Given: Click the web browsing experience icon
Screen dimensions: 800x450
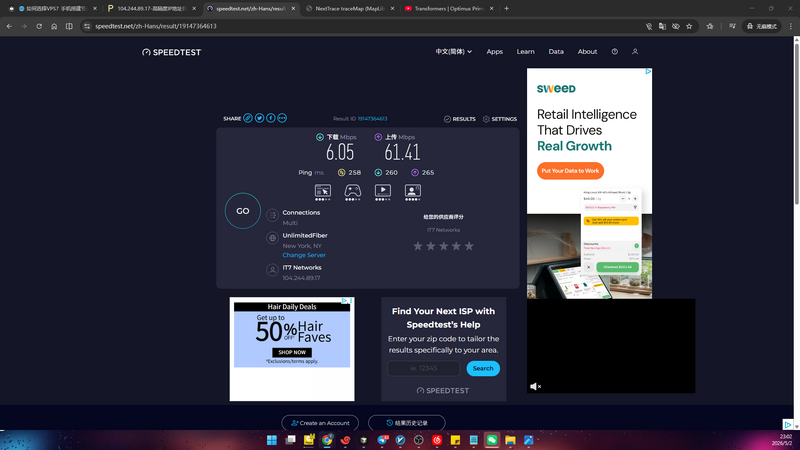Looking at the screenshot, I should (322, 191).
